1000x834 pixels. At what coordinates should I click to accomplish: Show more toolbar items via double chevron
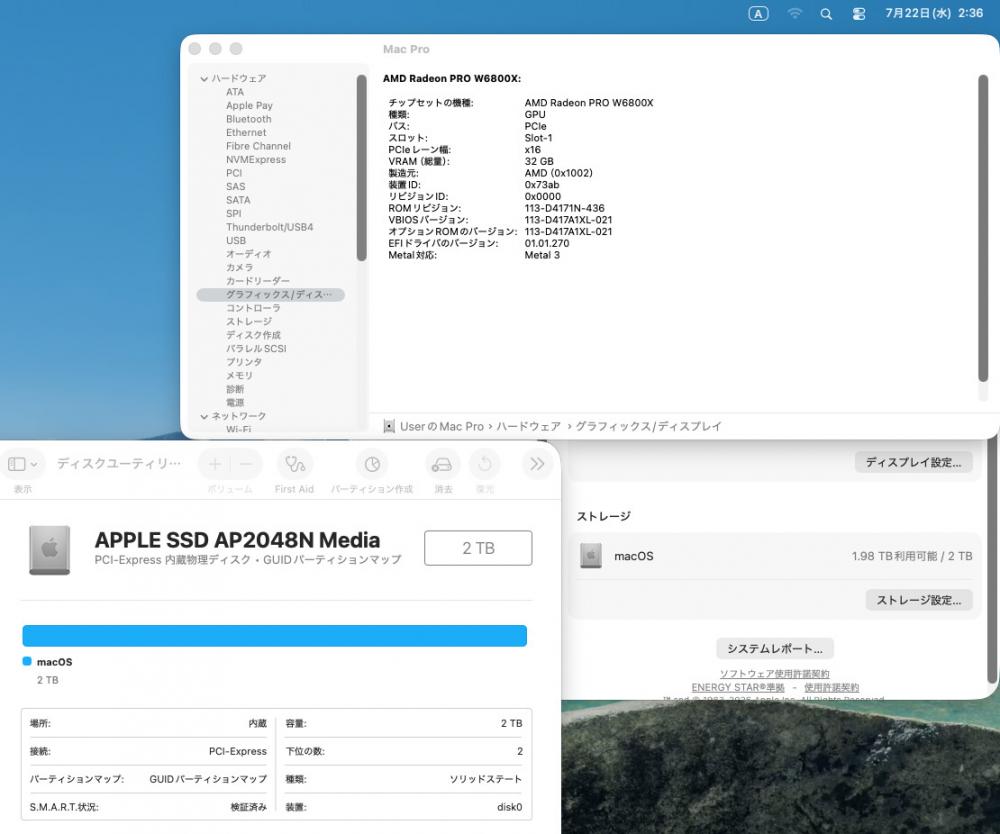click(537, 464)
